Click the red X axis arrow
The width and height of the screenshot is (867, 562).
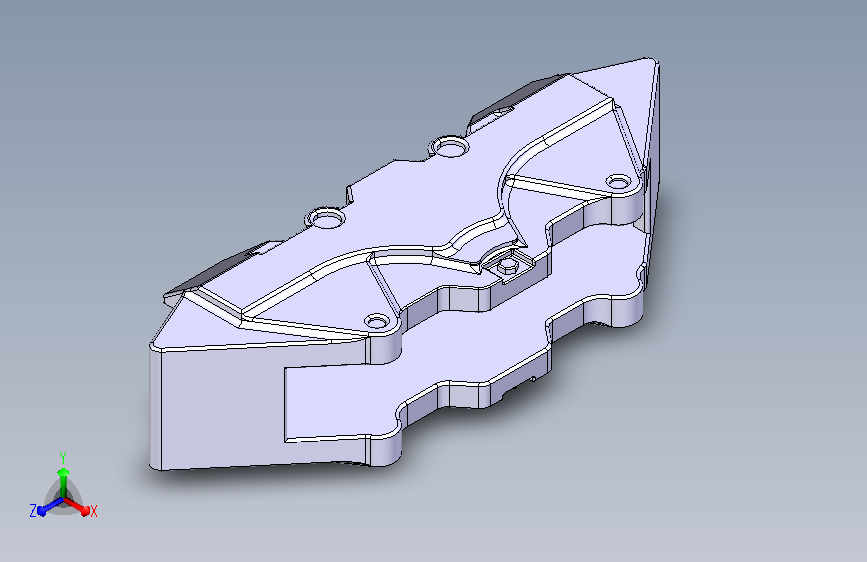click(77, 507)
